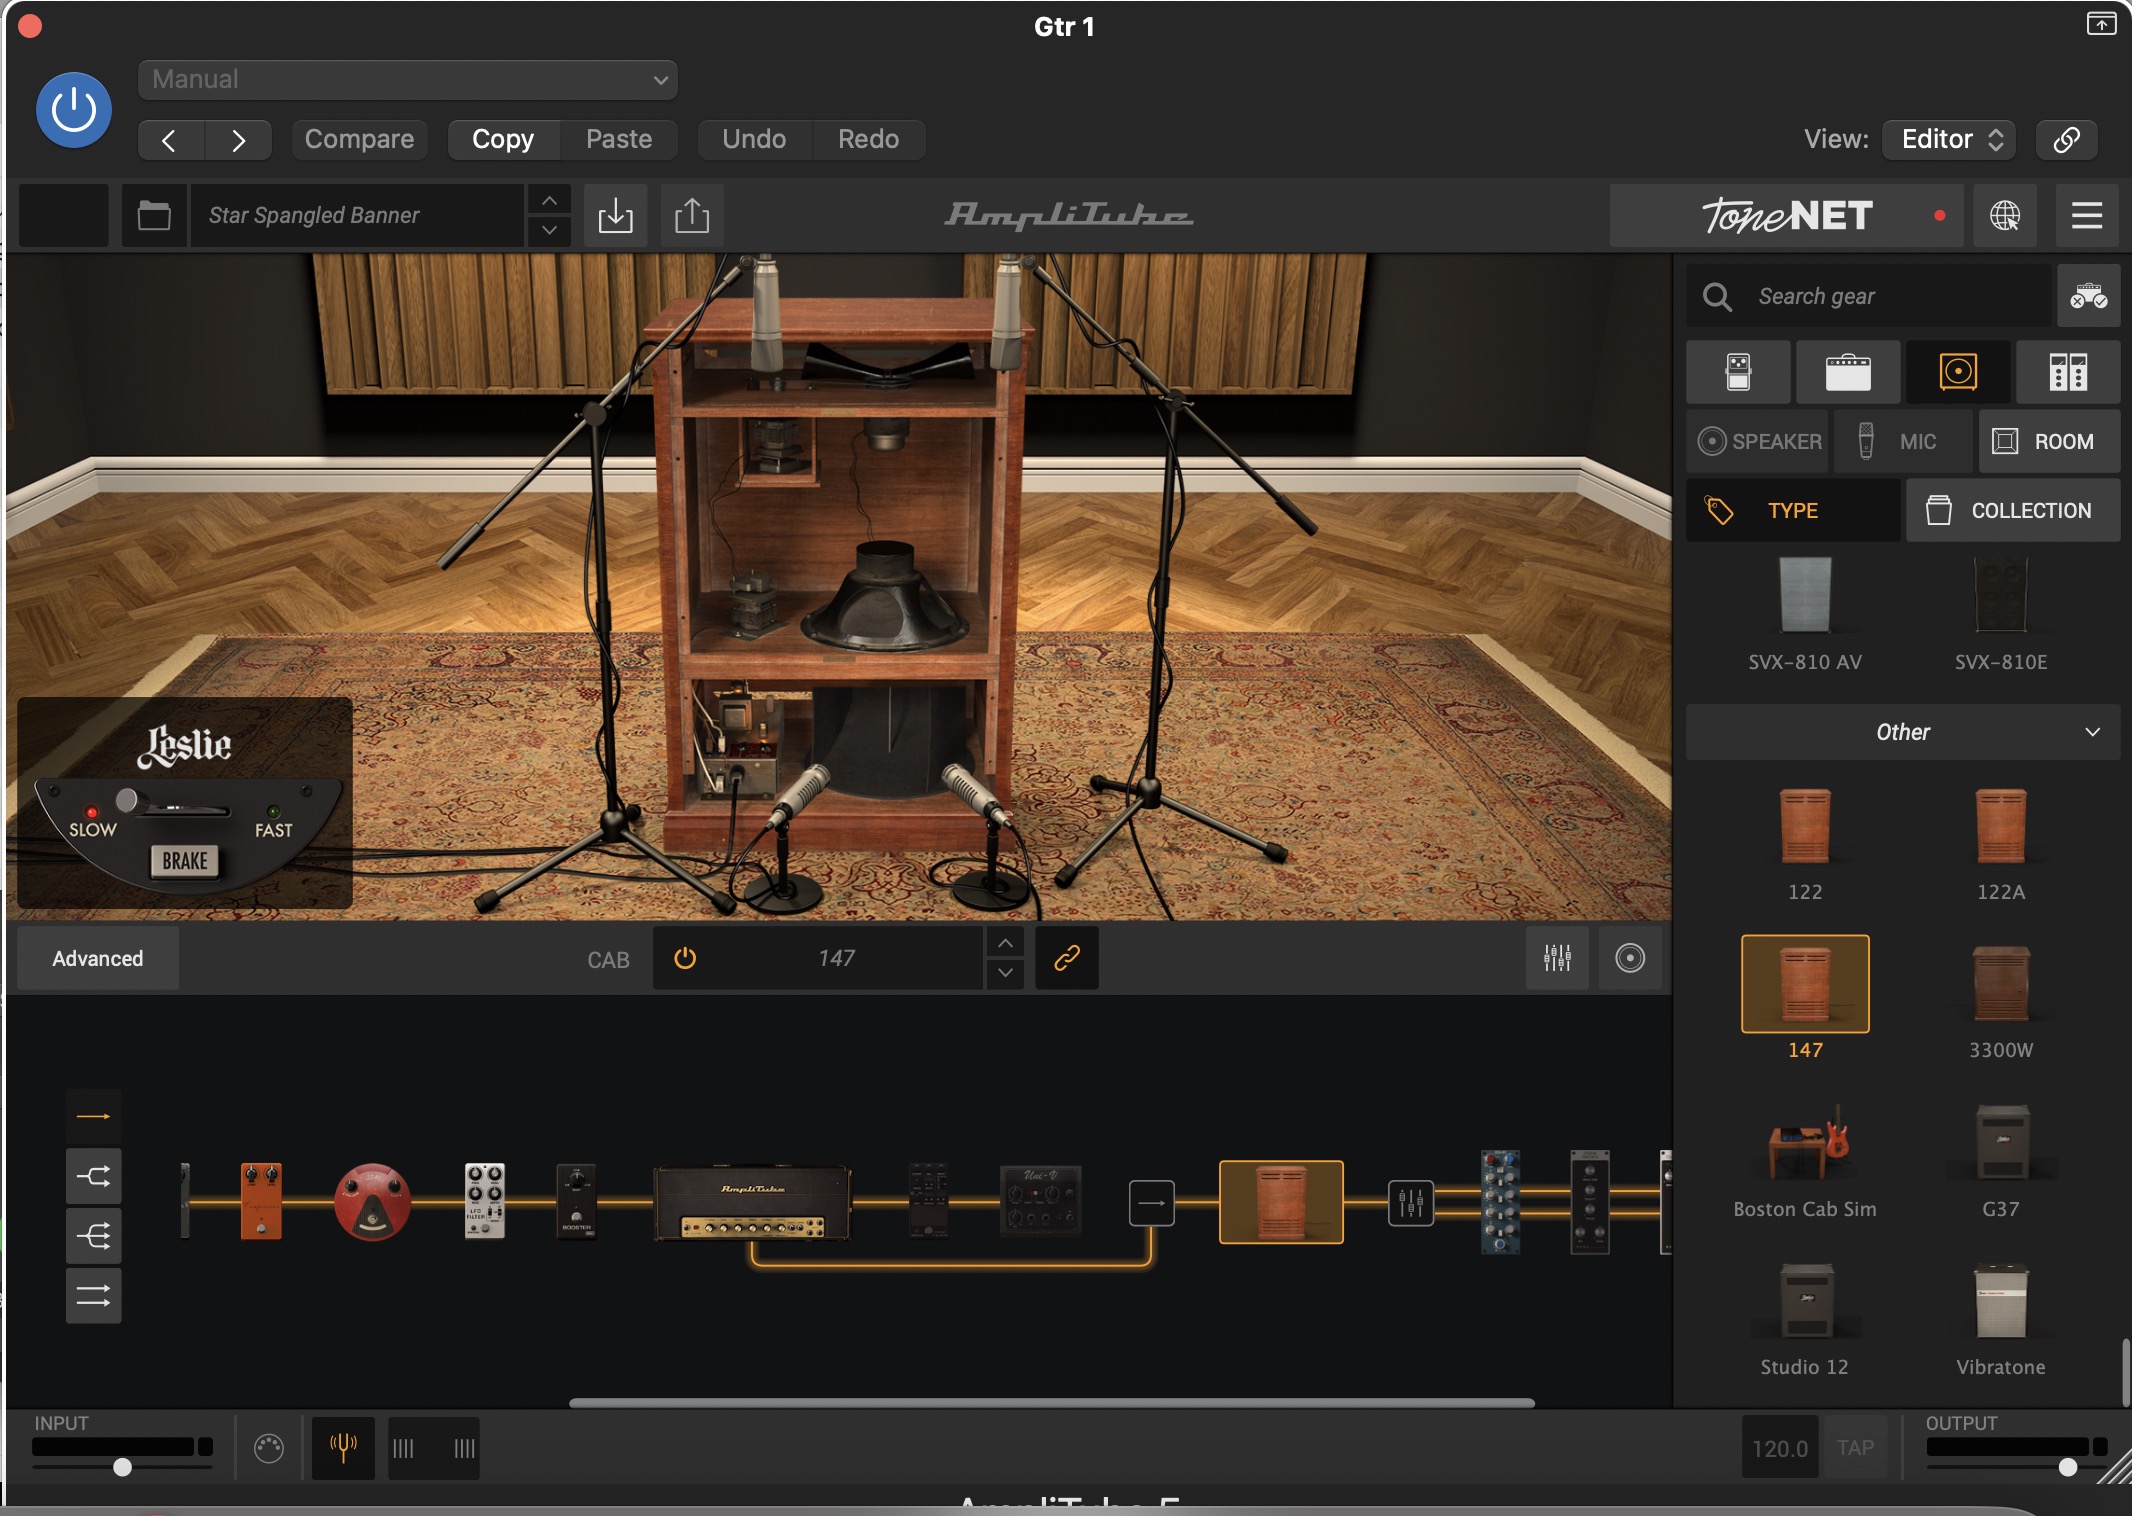2132x1516 pixels.
Task: Open the hamburger main menu
Action: (2087, 215)
